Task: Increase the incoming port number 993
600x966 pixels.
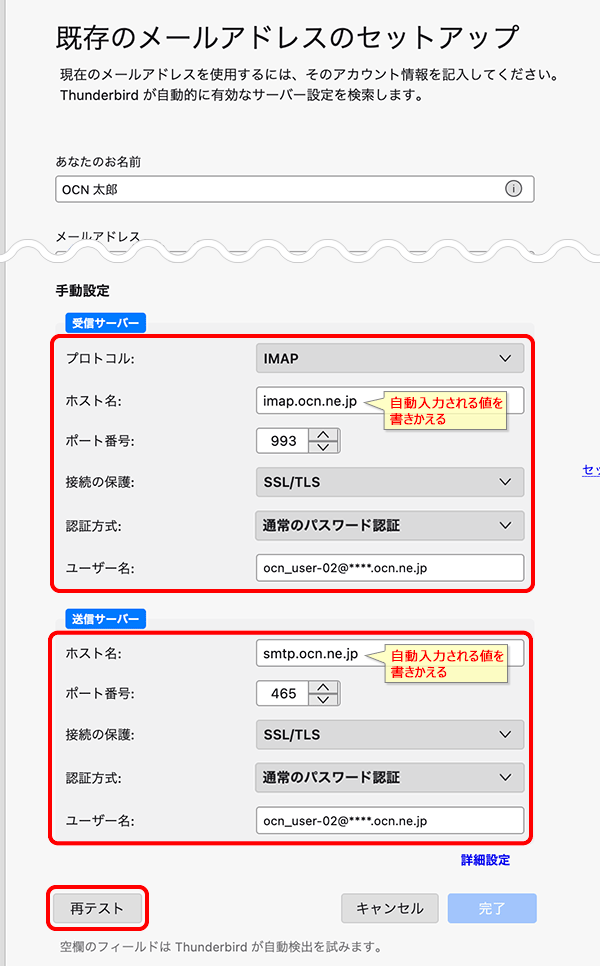Action: 325,435
